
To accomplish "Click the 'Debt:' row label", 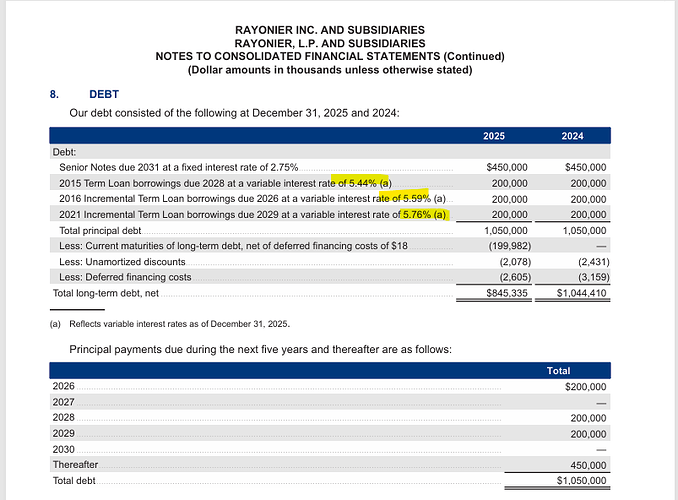I will (x=64, y=152).
